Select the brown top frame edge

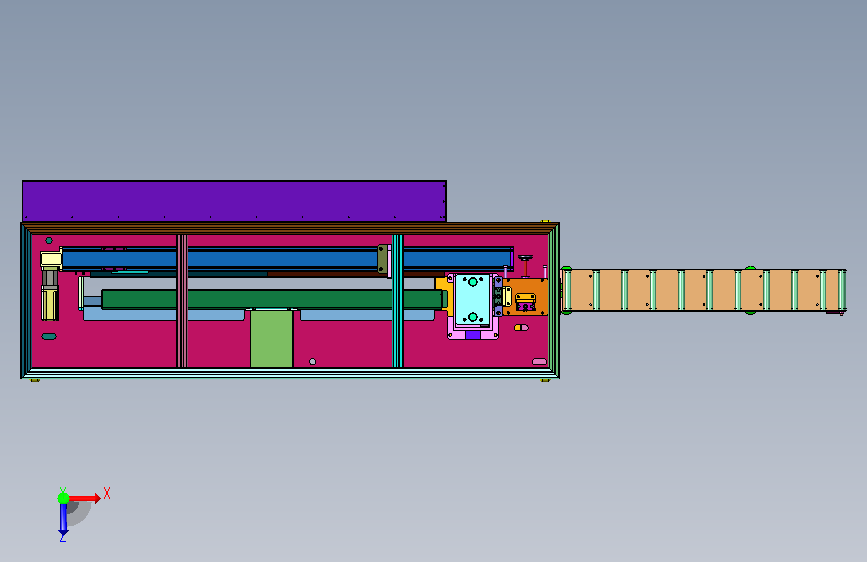pos(290,228)
